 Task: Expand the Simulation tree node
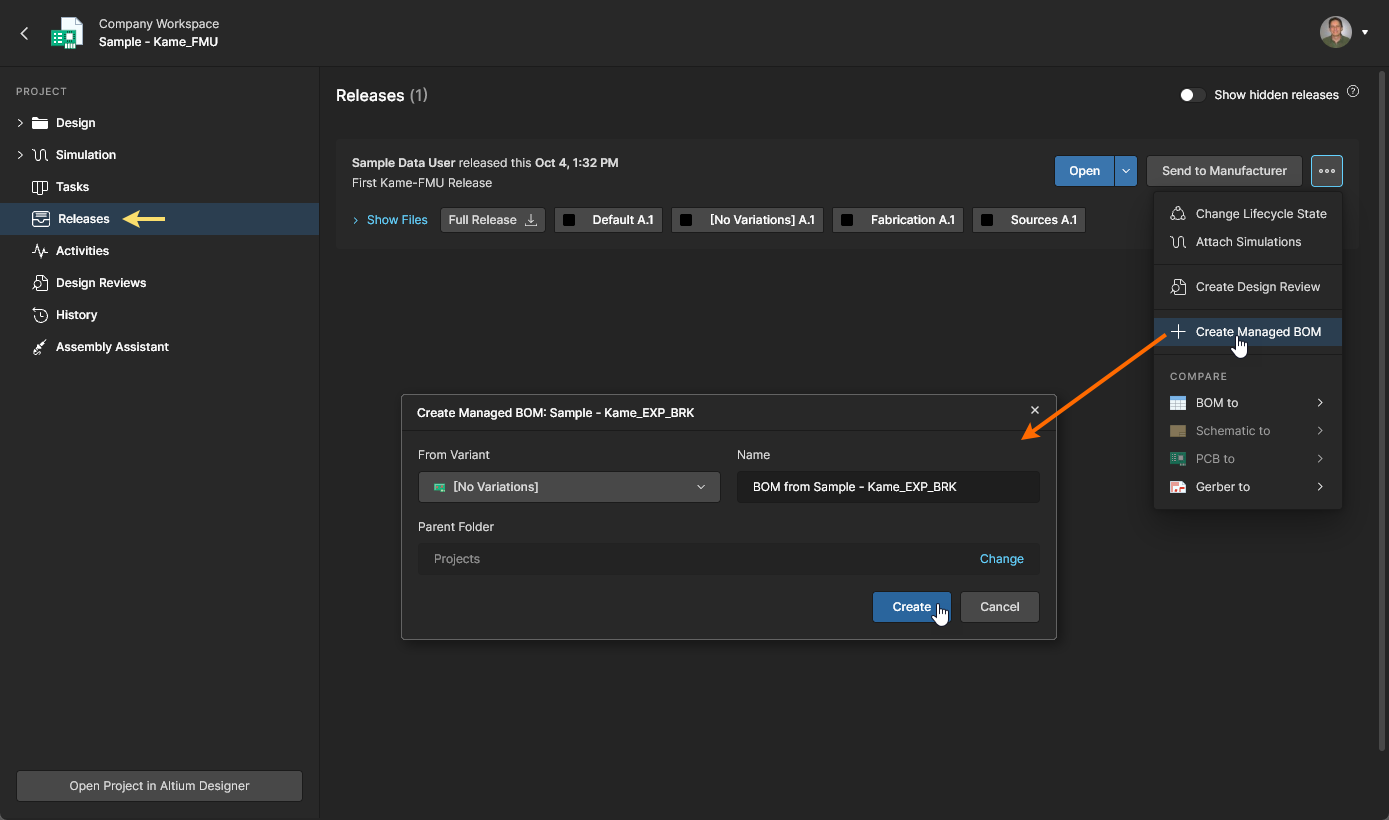pos(20,155)
